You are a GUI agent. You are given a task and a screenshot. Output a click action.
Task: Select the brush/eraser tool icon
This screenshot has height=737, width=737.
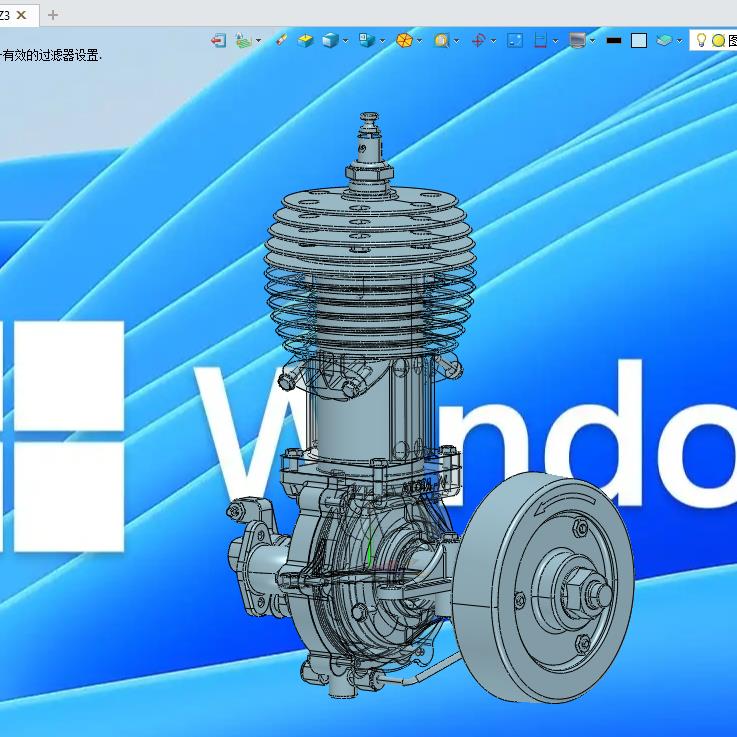282,40
